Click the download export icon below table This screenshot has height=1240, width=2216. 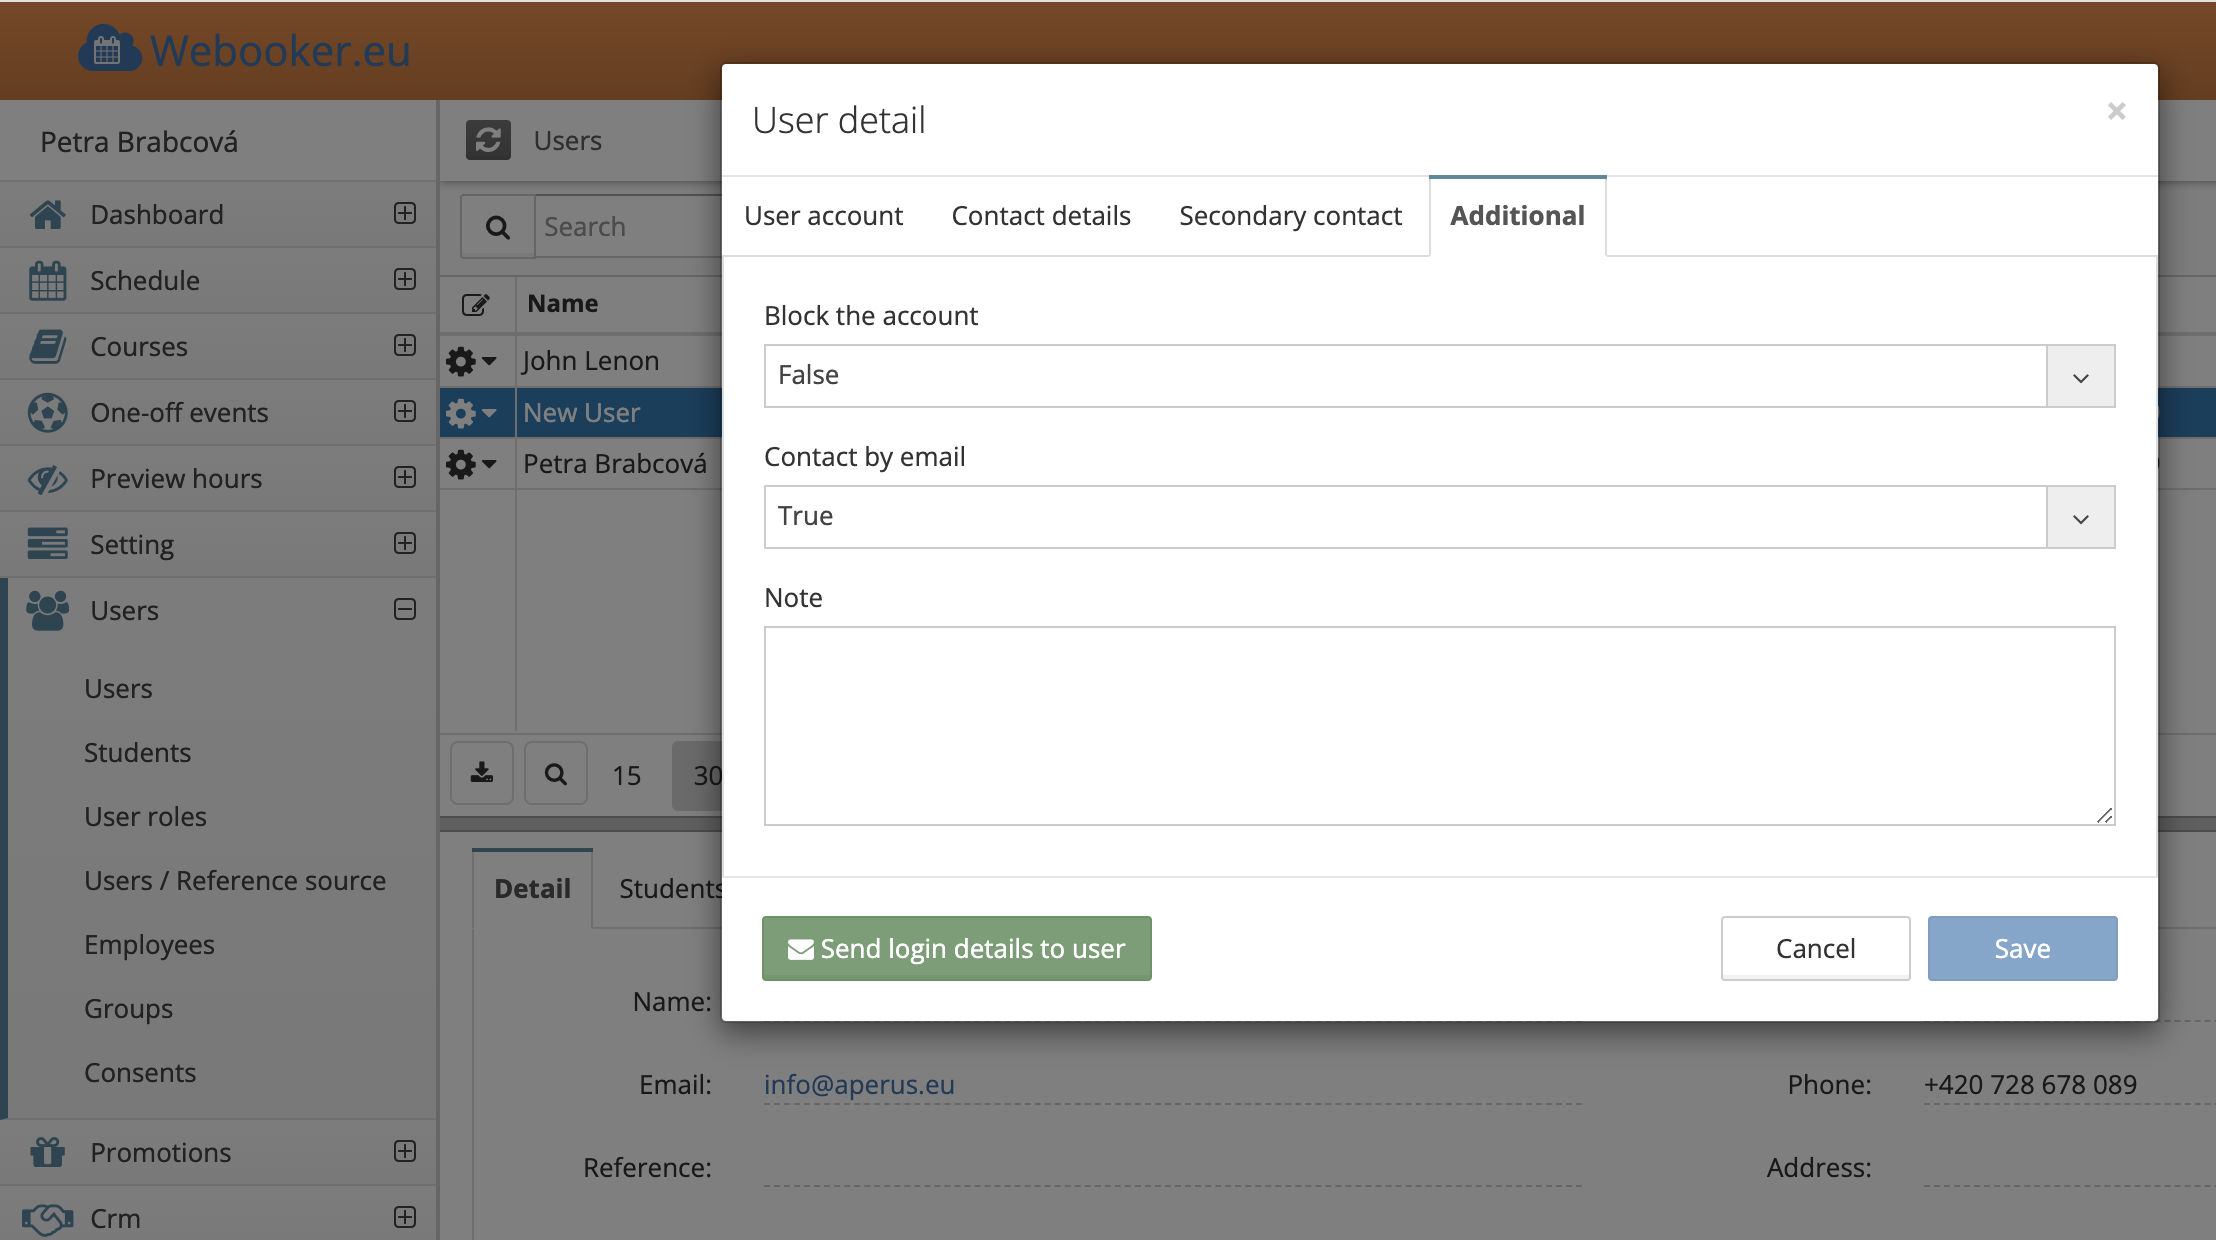click(482, 773)
